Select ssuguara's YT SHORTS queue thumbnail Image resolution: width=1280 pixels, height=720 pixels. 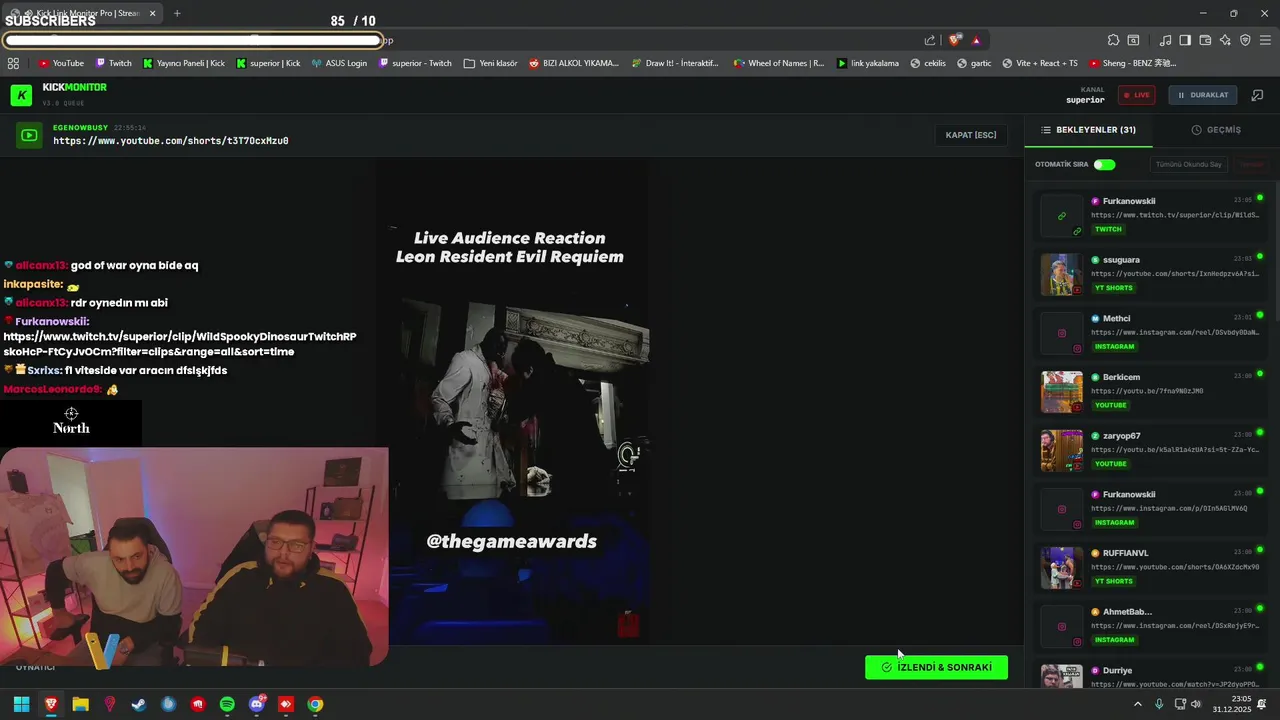pyautogui.click(x=1061, y=274)
